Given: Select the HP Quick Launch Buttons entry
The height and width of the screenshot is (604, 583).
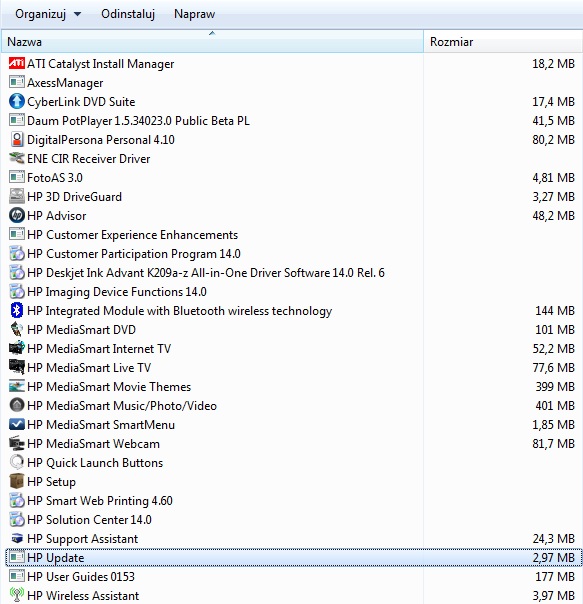Looking at the screenshot, I should pos(294,462).
